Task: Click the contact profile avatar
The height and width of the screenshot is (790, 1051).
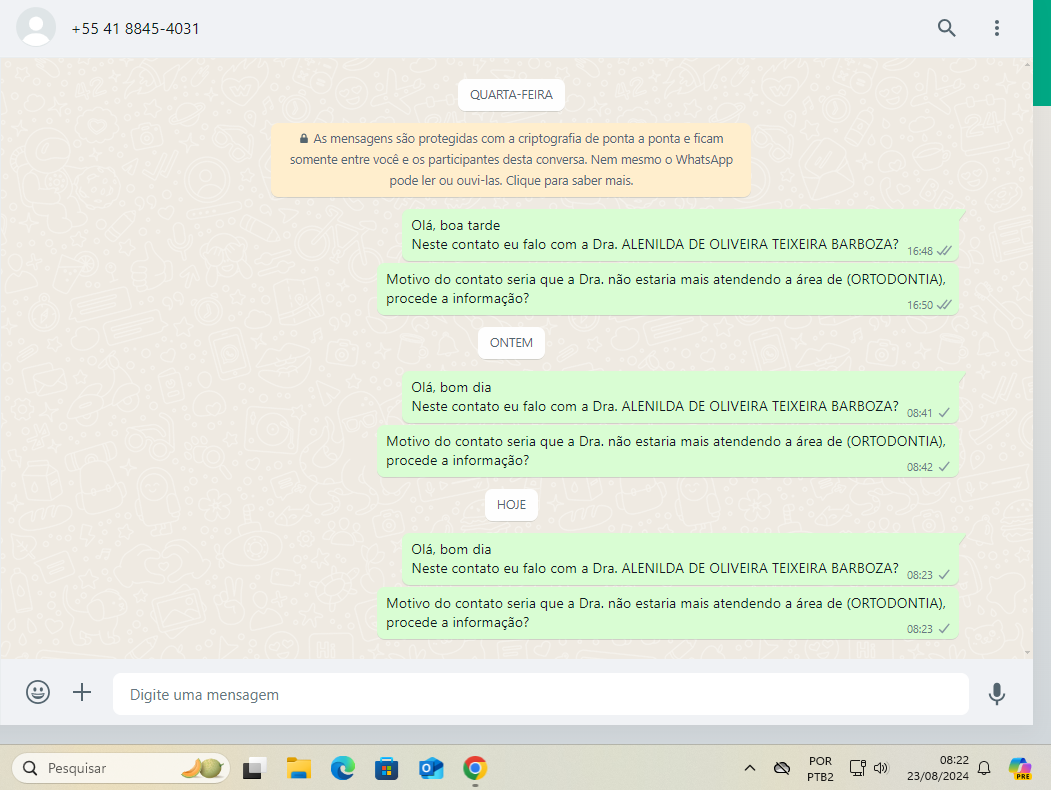Action: 36,27
